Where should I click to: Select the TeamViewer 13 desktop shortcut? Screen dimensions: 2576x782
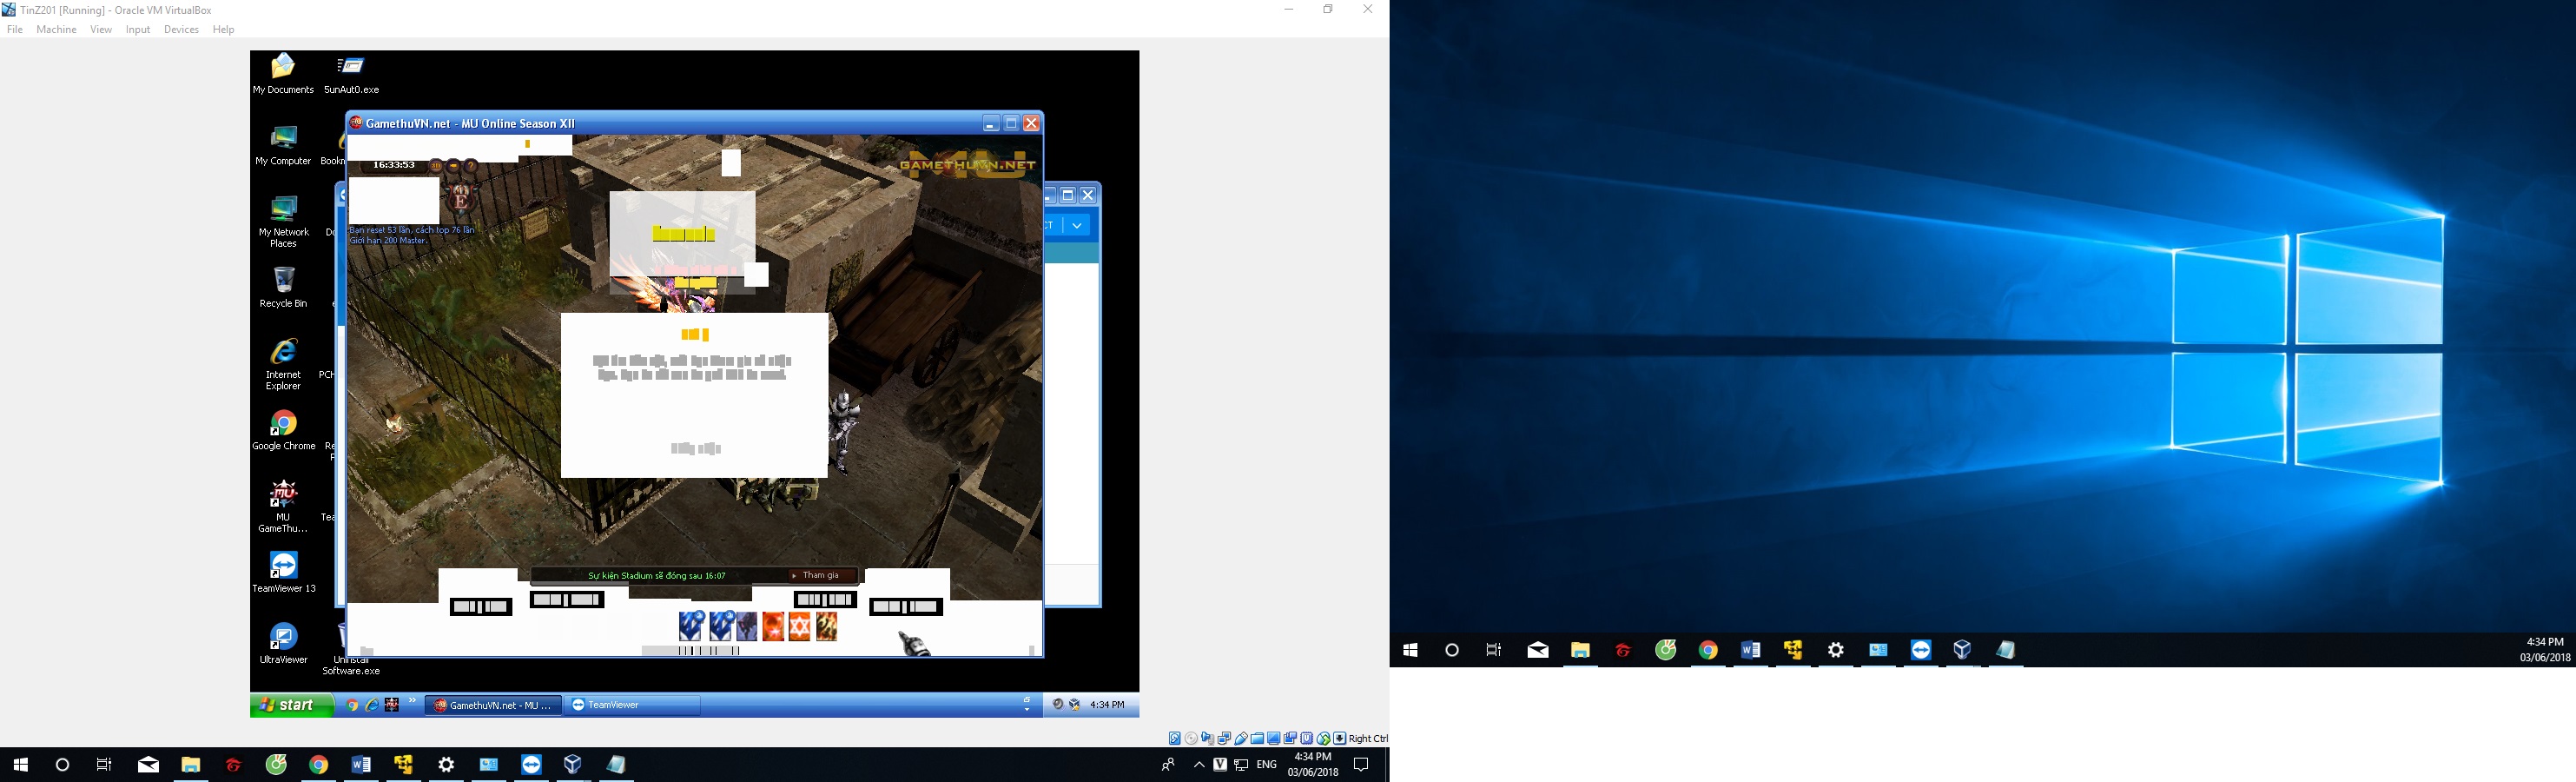click(x=283, y=573)
